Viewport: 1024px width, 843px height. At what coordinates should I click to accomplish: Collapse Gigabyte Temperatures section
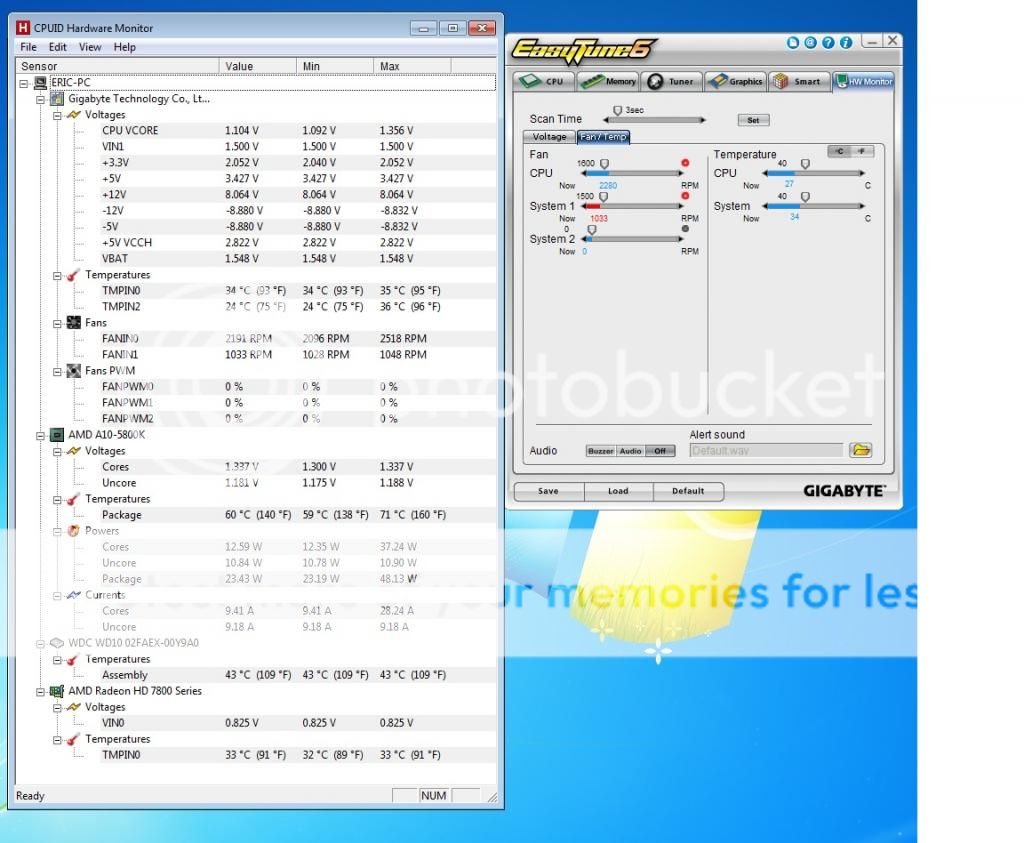[x=57, y=276]
